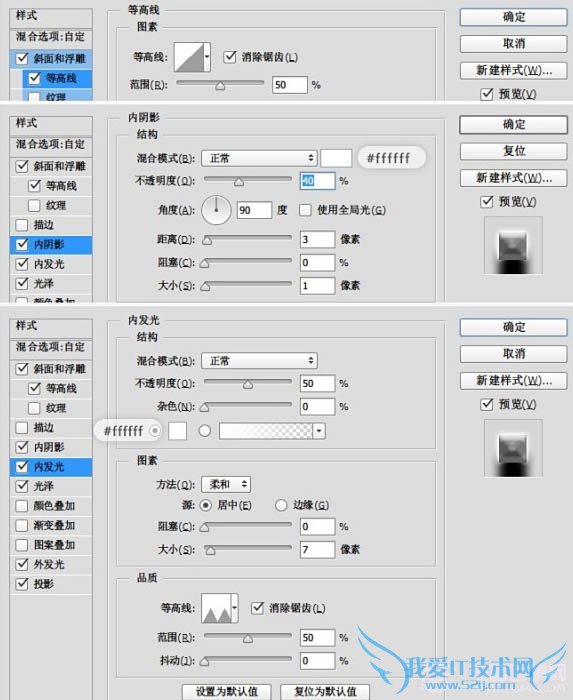Image resolution: width=573 pixels, height=700 pixels.
Task: Open 混合模式 dropdown in 内发光 dialog
Action: pyautogui.click(x=259, y=361)
